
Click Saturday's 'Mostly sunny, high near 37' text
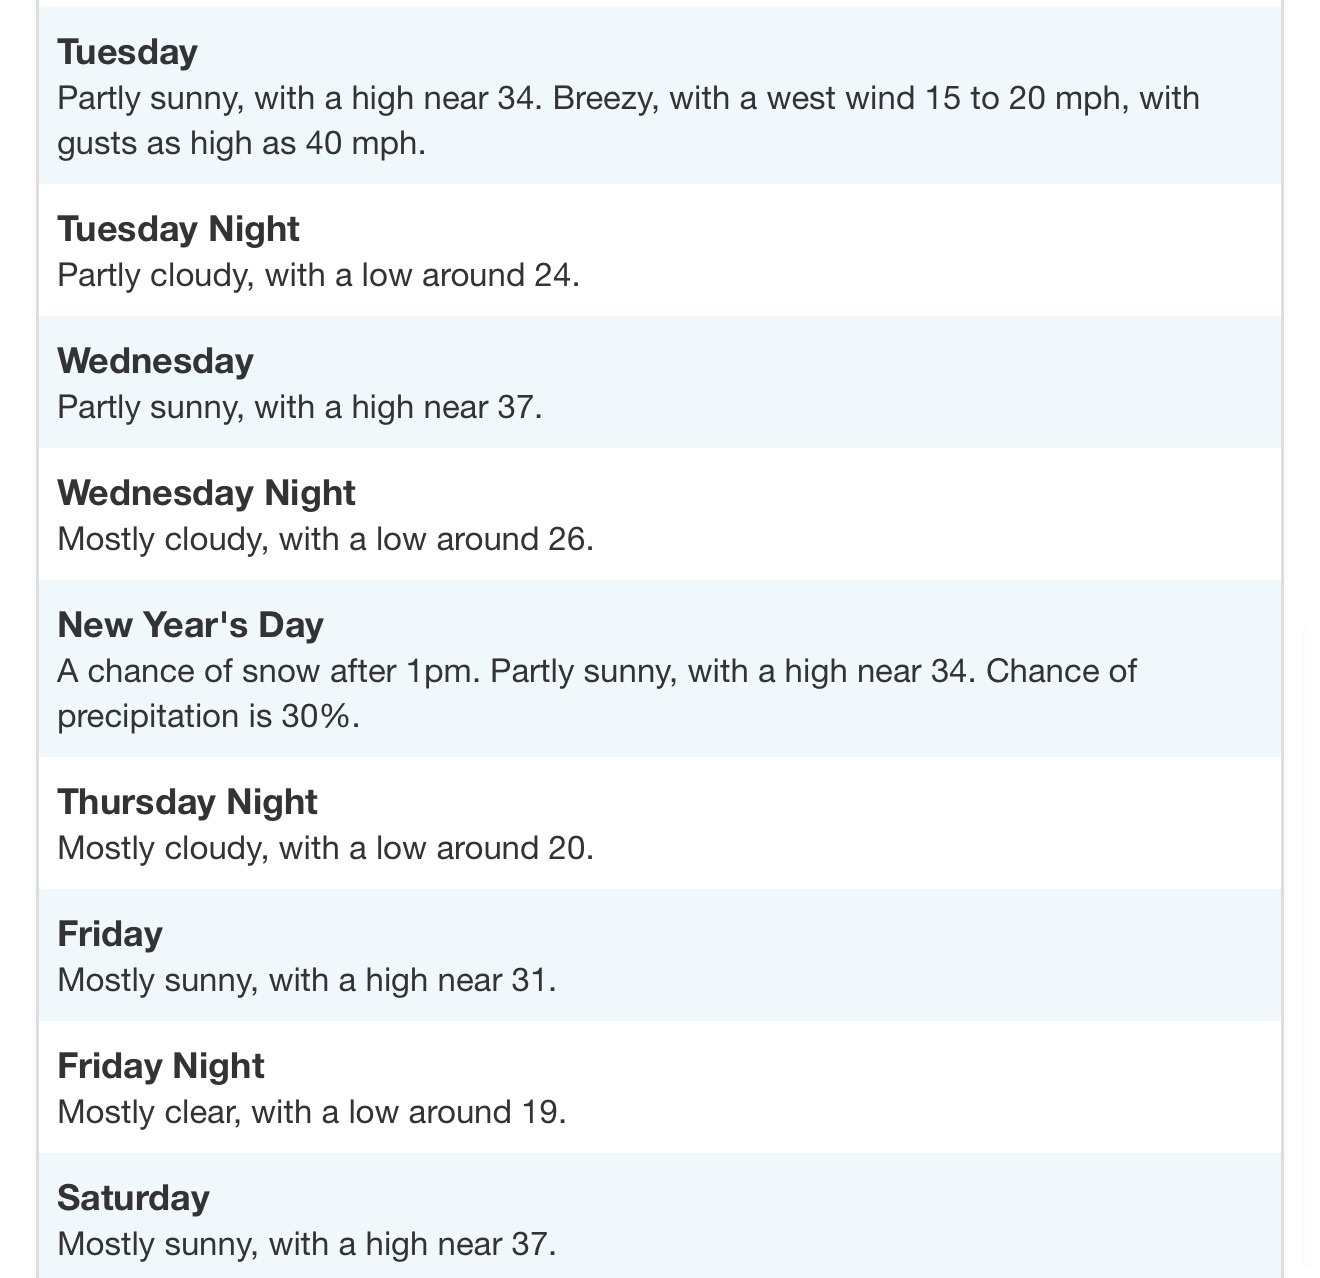coord(306,1244)
